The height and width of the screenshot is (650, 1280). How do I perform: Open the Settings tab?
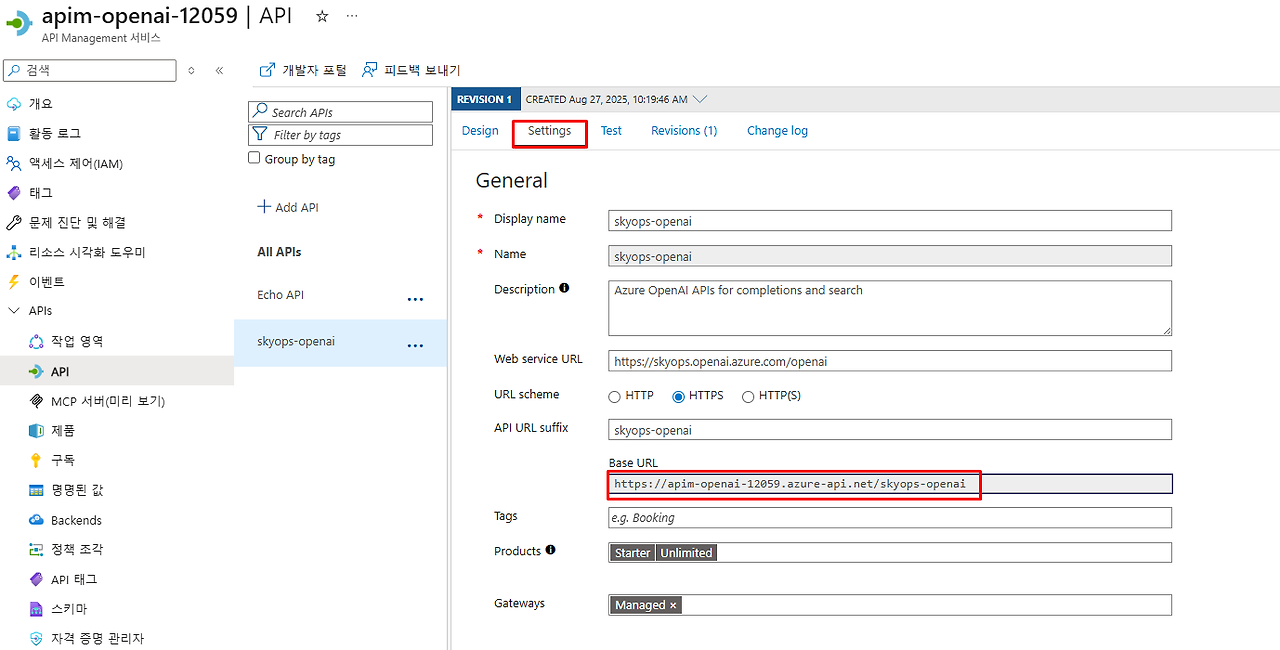[x=550, y=131]
